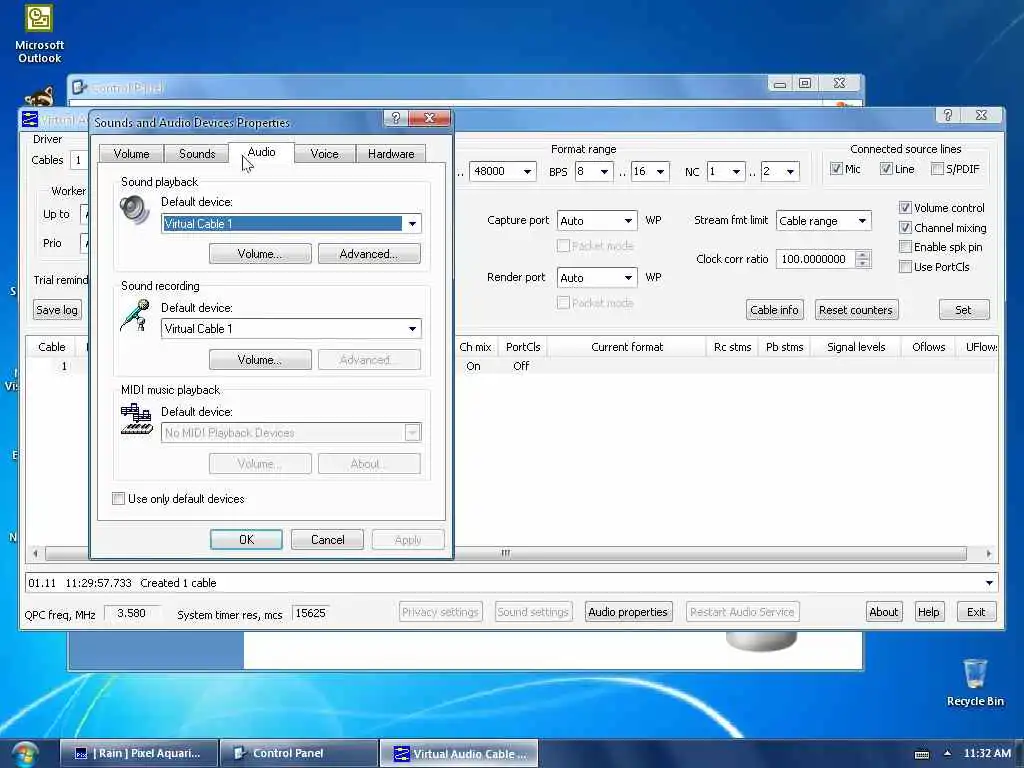Open Sound recording default device dropdown

pos(412,328)
